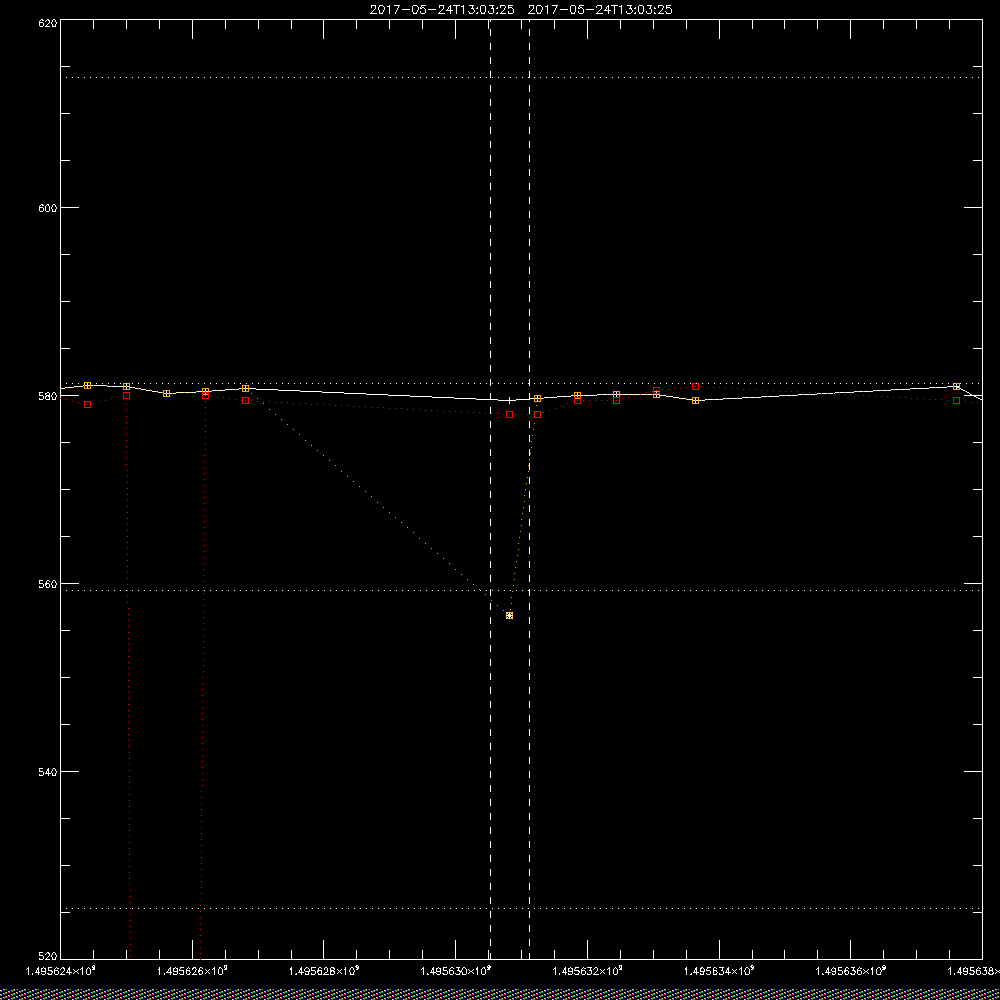The width and height of the screenshot is (1000, 1000).
Task: Click the y-axis label 540
Action: coord(48,772)
